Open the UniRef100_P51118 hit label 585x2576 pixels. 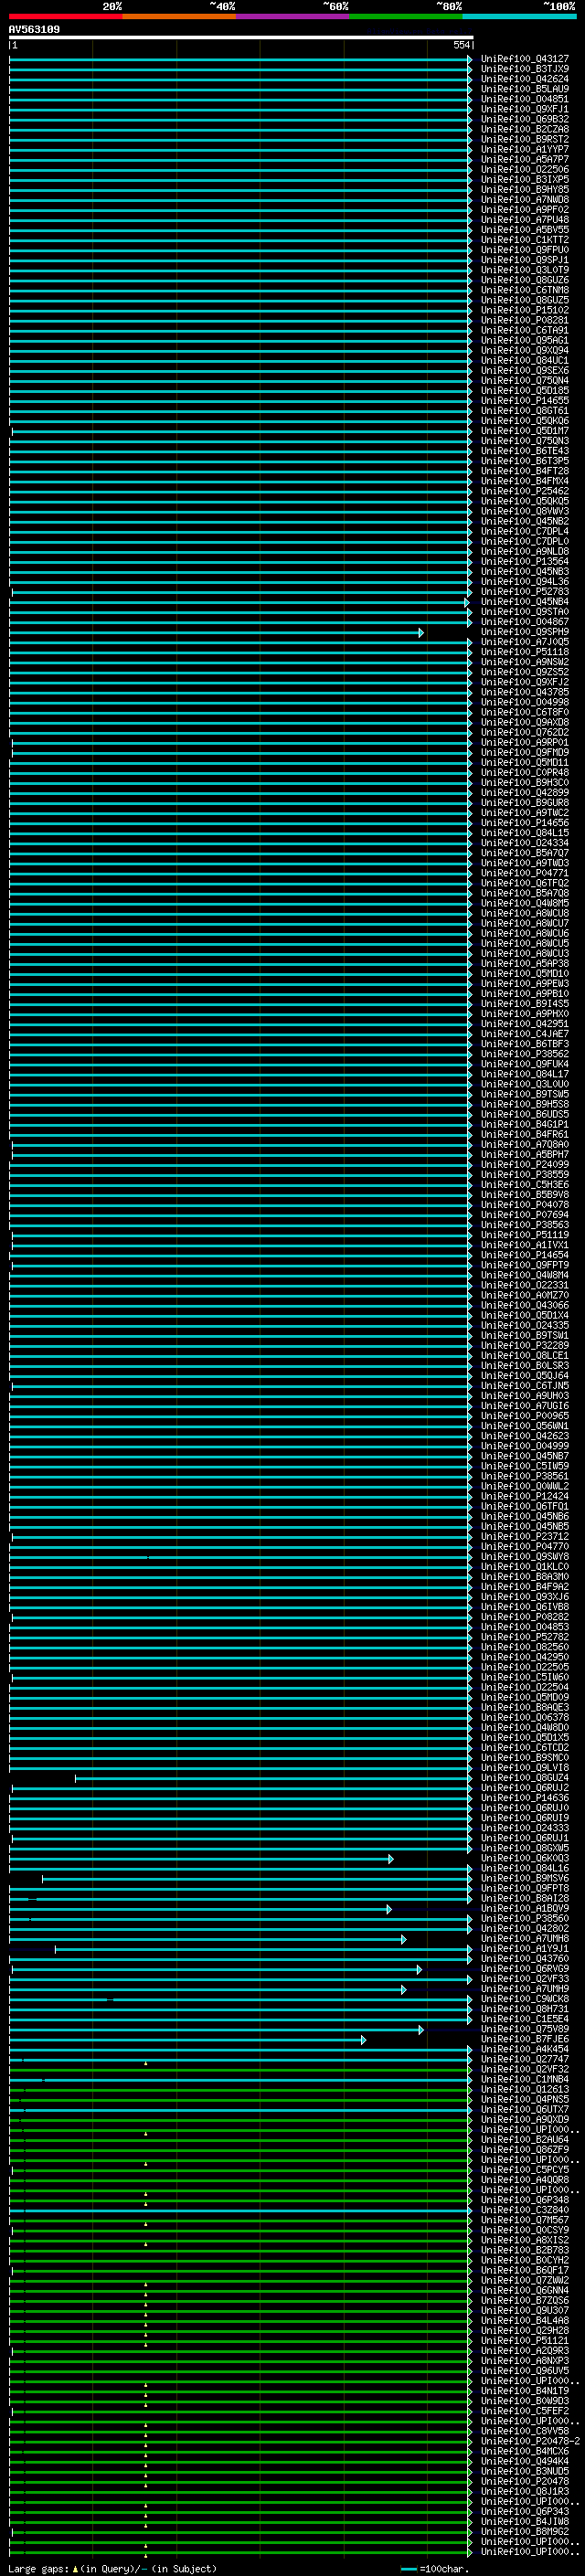coord(525,652)
